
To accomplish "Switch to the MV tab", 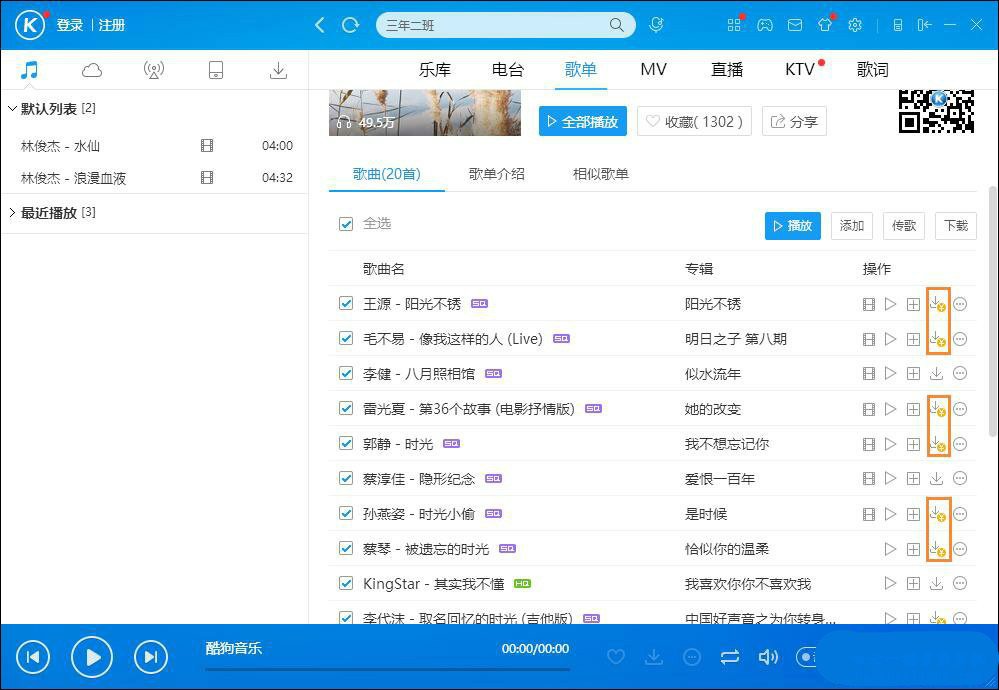I will (653, 69).
